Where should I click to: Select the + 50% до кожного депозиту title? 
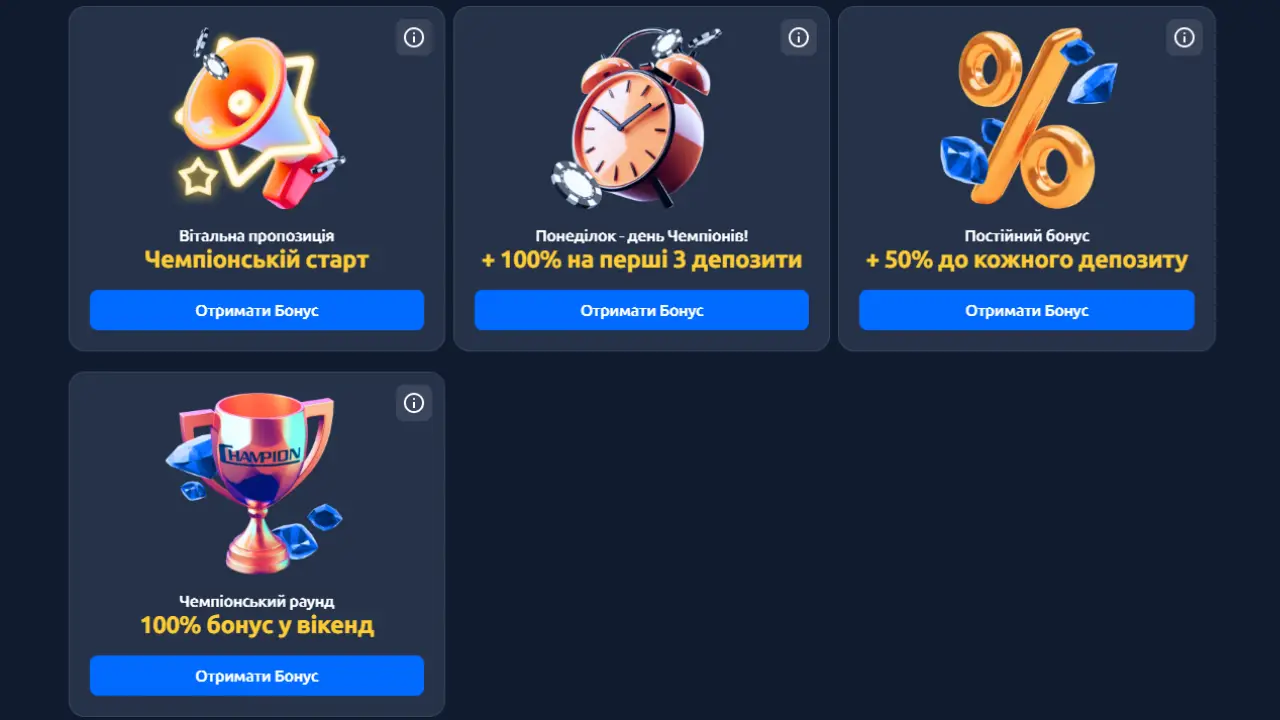[1027, 260]
